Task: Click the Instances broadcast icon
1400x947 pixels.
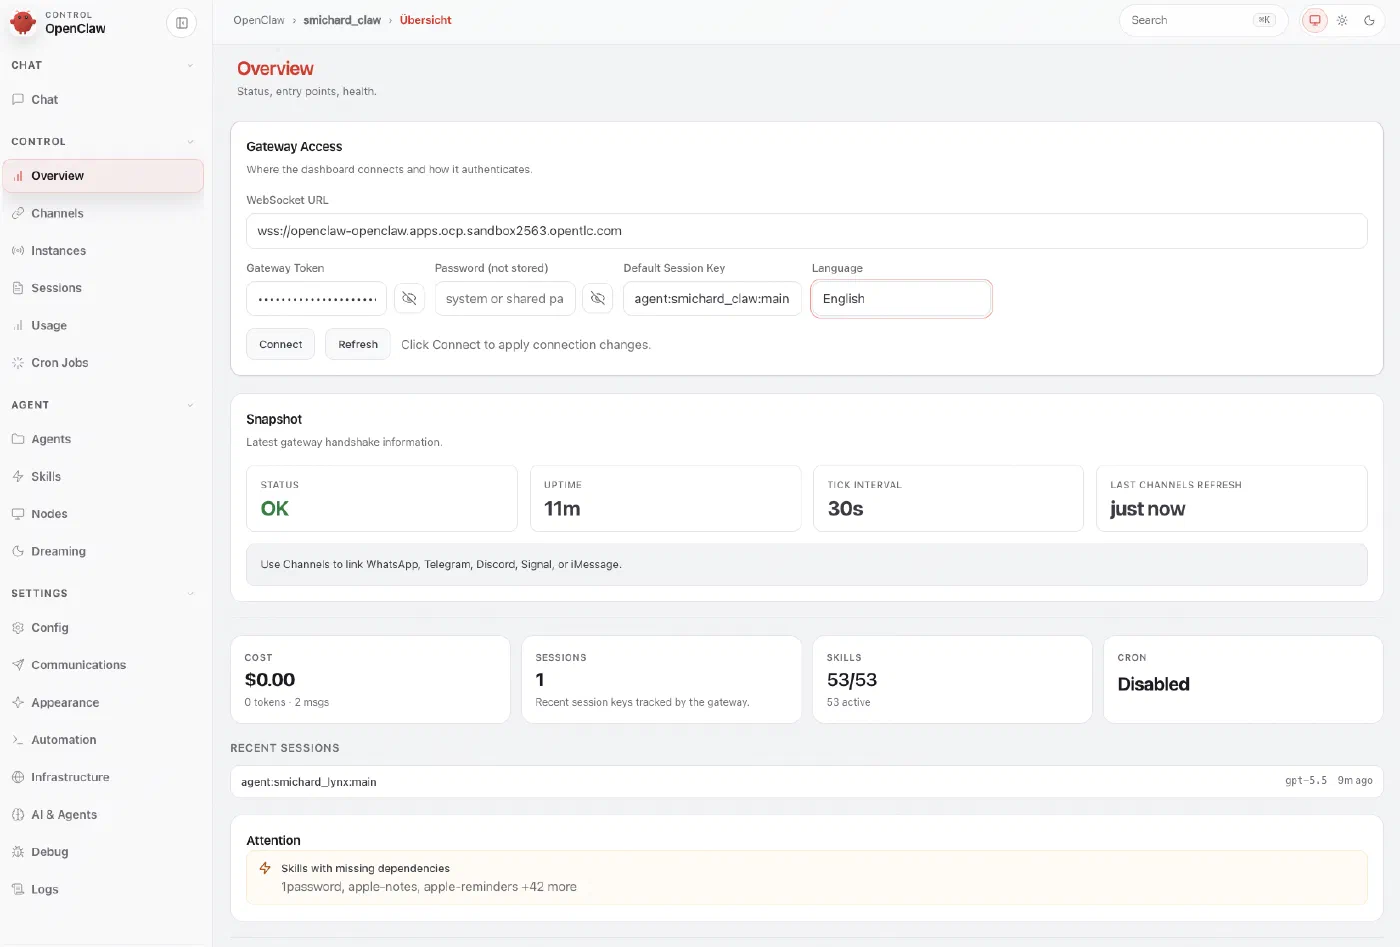Action: 18,251
